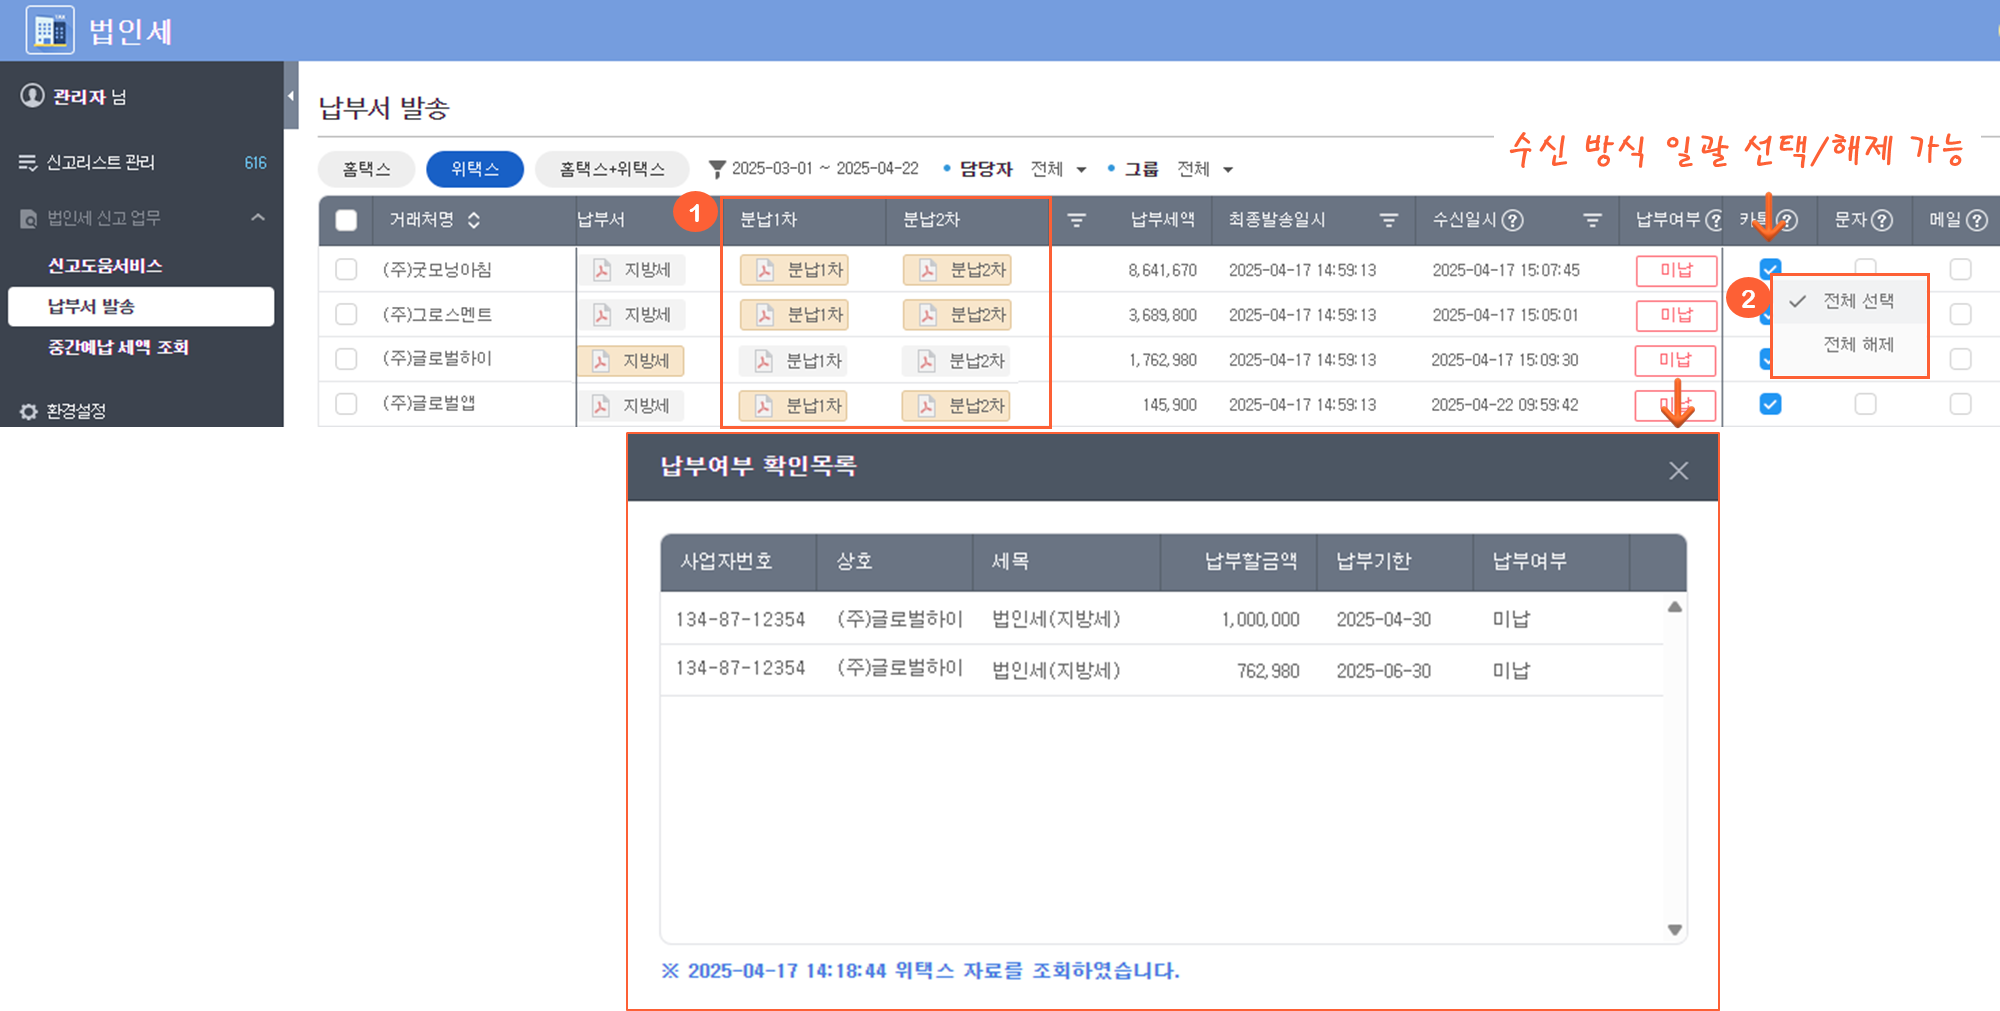Image resolution: width=2000 pixels, height=1011 pixels.
Task: Click the 법인세 building logo icon
Action: coord(49,30)
